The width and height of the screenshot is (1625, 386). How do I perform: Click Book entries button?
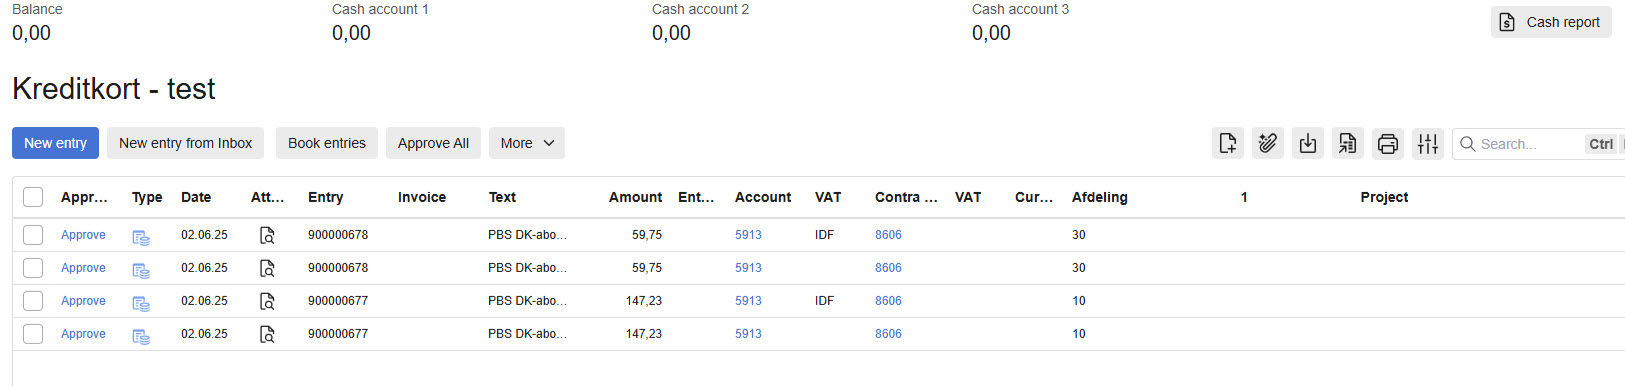[x=327, y=143]
